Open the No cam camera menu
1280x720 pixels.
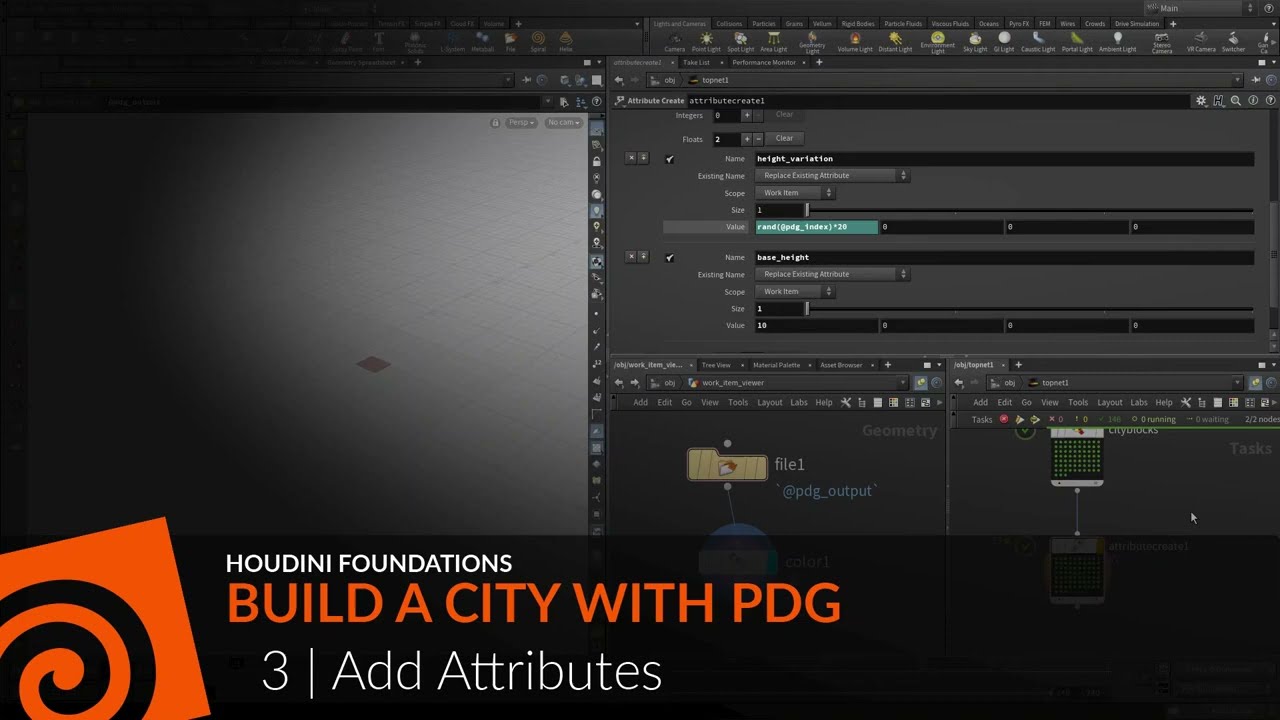click(x=564, y=122)
